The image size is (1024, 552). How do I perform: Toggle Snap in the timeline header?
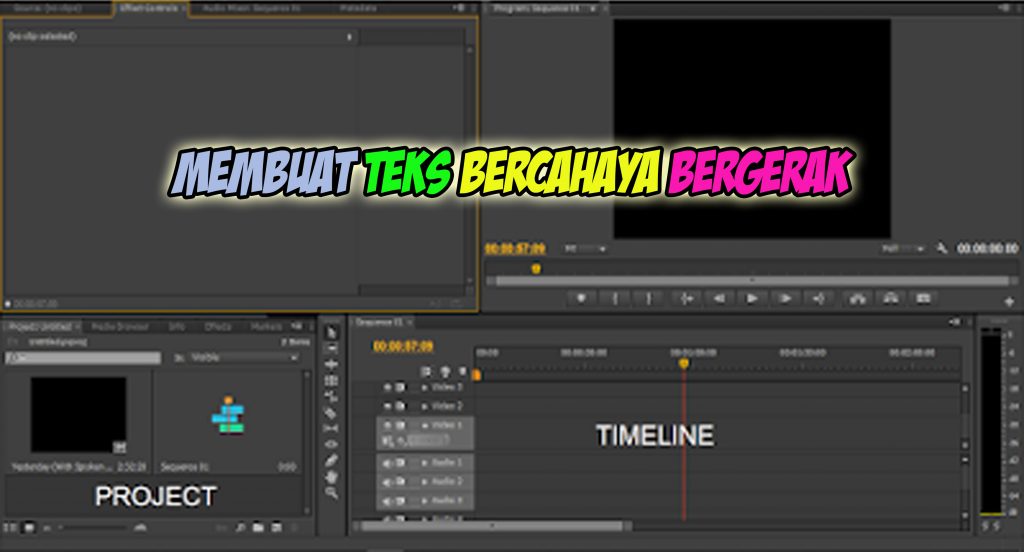click(x=426, y=372)
